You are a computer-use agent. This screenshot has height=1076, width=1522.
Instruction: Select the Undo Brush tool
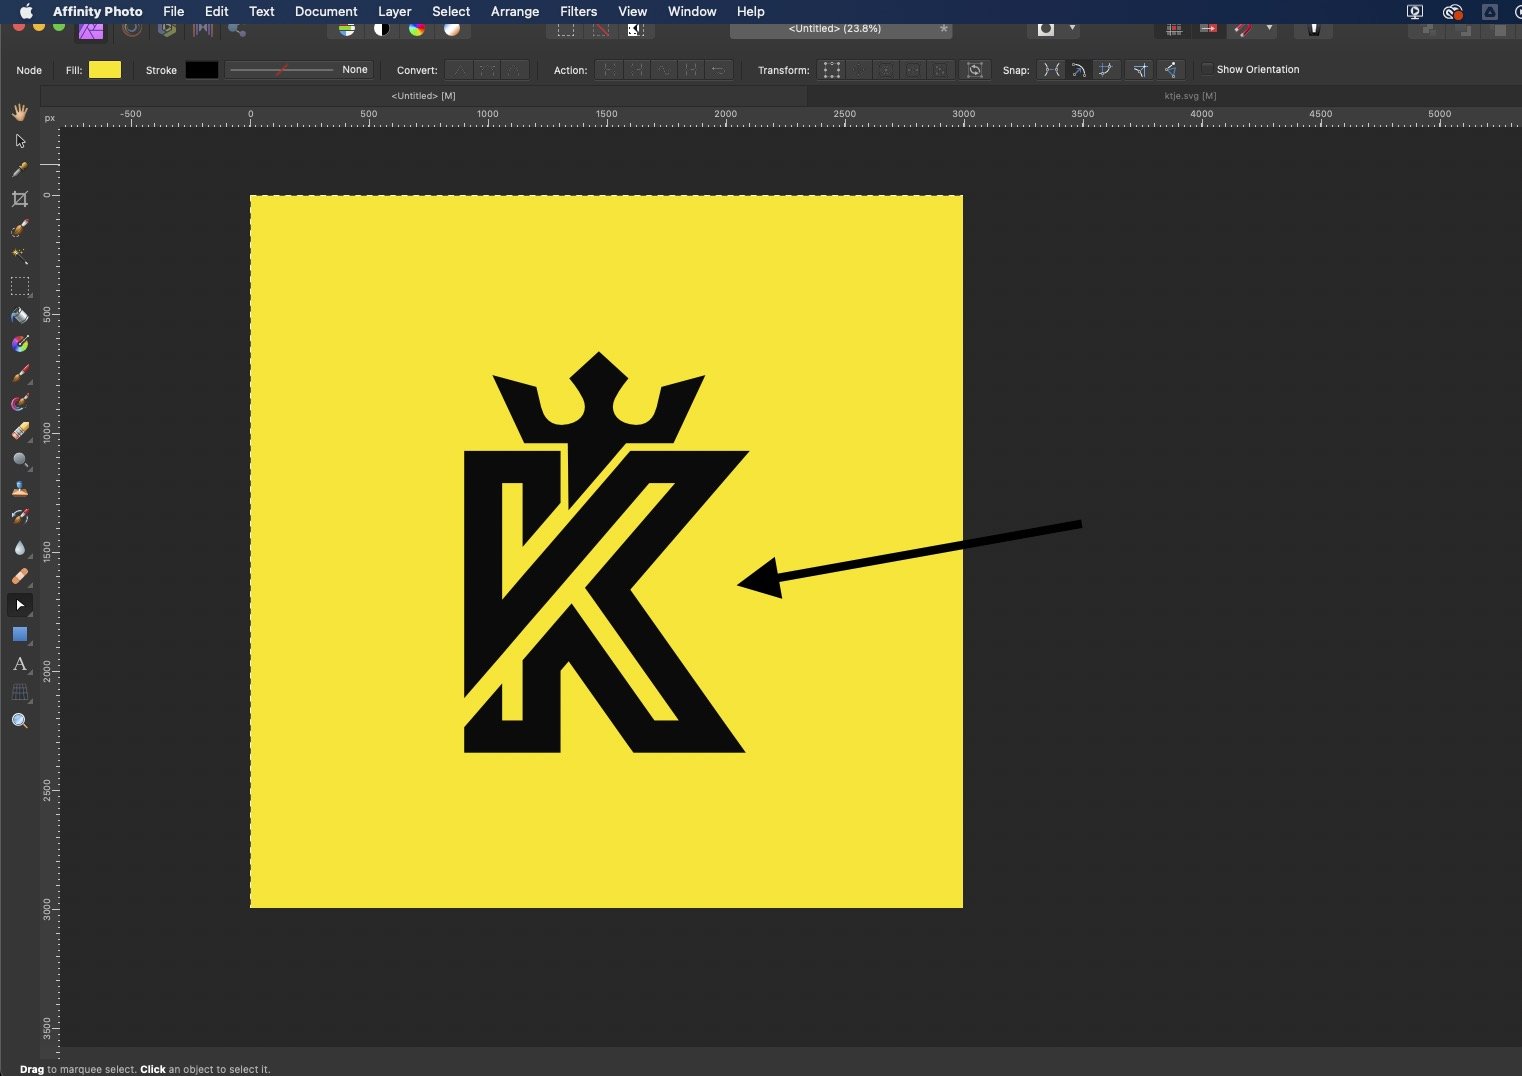pyautogui.click(x=20, y=518)
